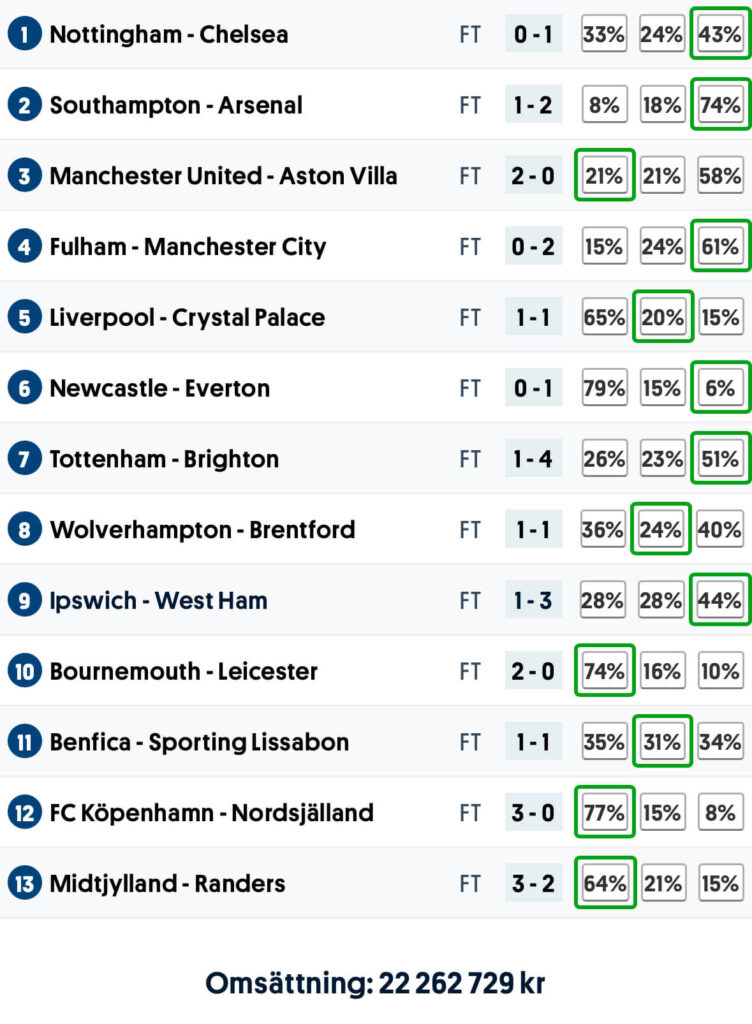Viewport: 752px width, 1024px height.
Task: Click number 12 badge beside FC Köpenhamn
Action: click(x=24, y=813)
